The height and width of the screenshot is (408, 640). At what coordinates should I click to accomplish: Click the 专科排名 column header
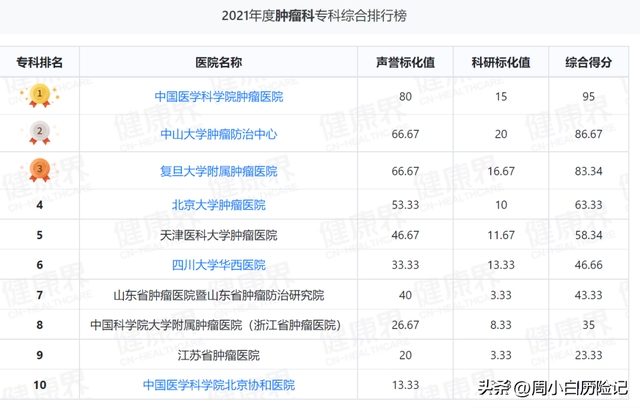pyautogui.click(x=40, y=62)
